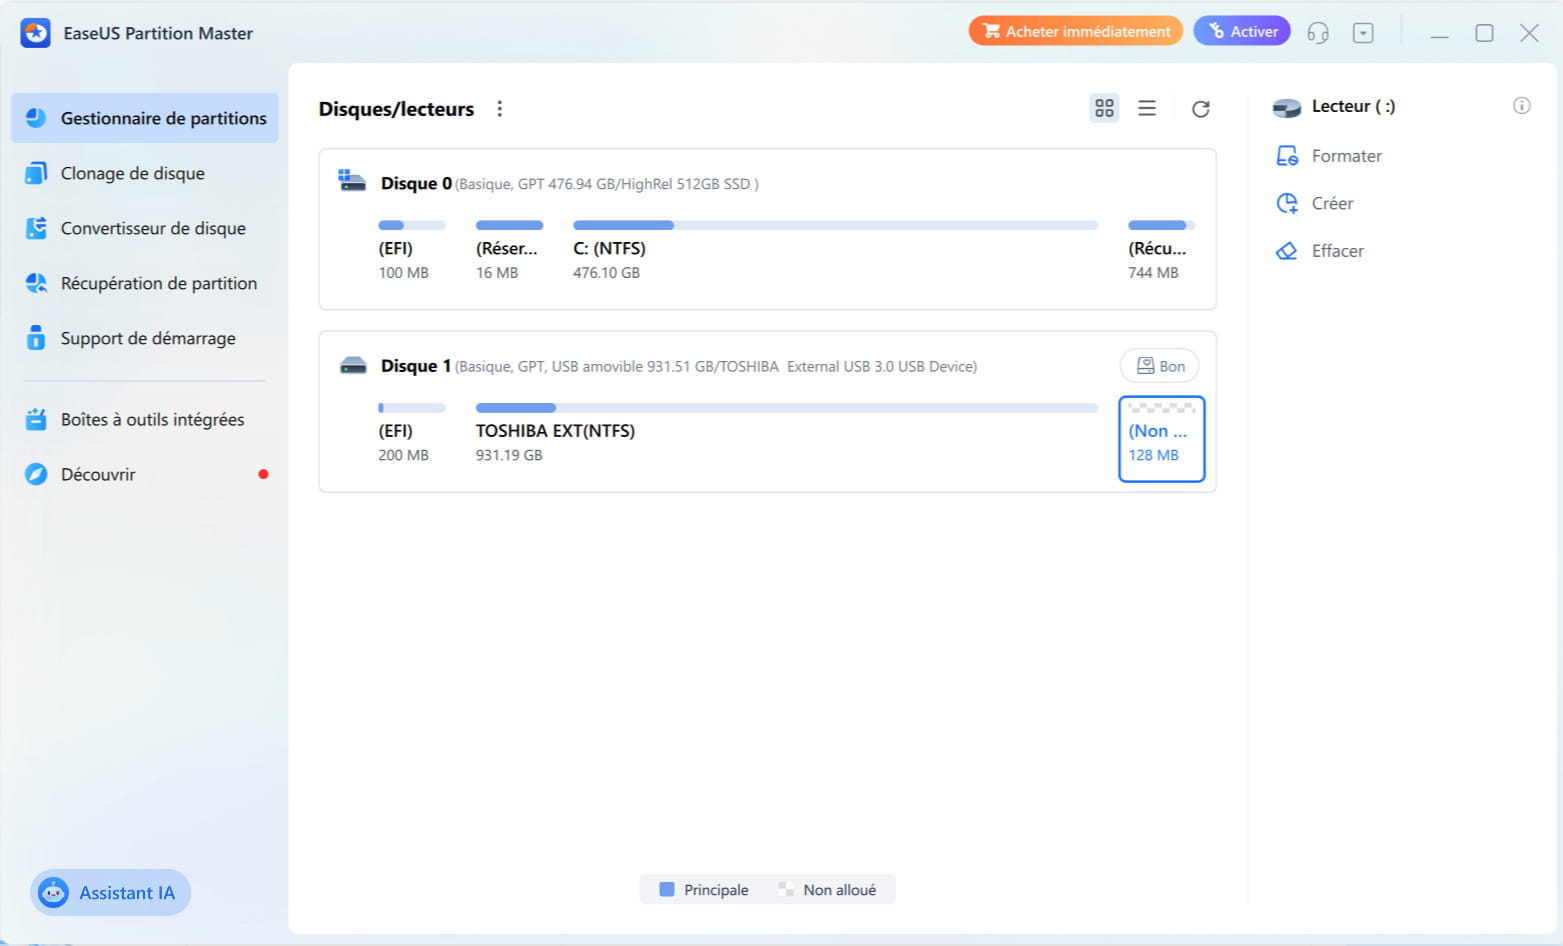
Task: Open the customer support headset icon
Action: click(x=1318, y=33)
